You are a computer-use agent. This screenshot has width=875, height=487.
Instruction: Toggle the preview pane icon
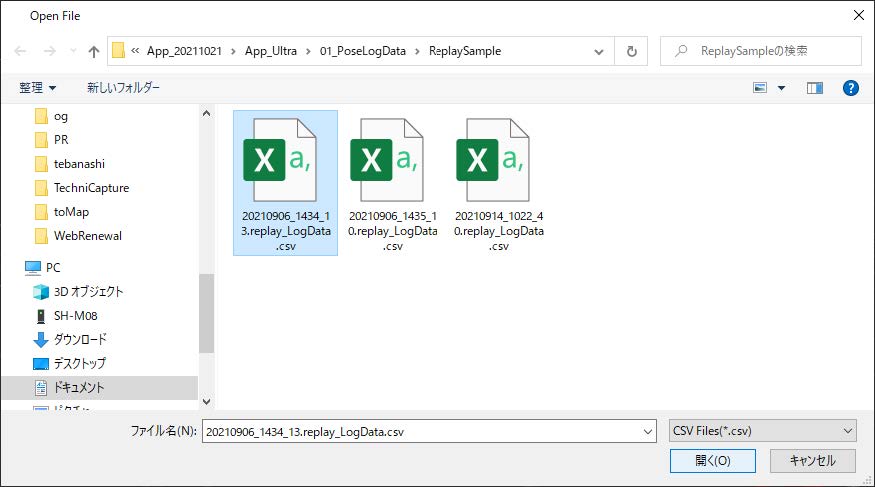click(x=815, y=88)
